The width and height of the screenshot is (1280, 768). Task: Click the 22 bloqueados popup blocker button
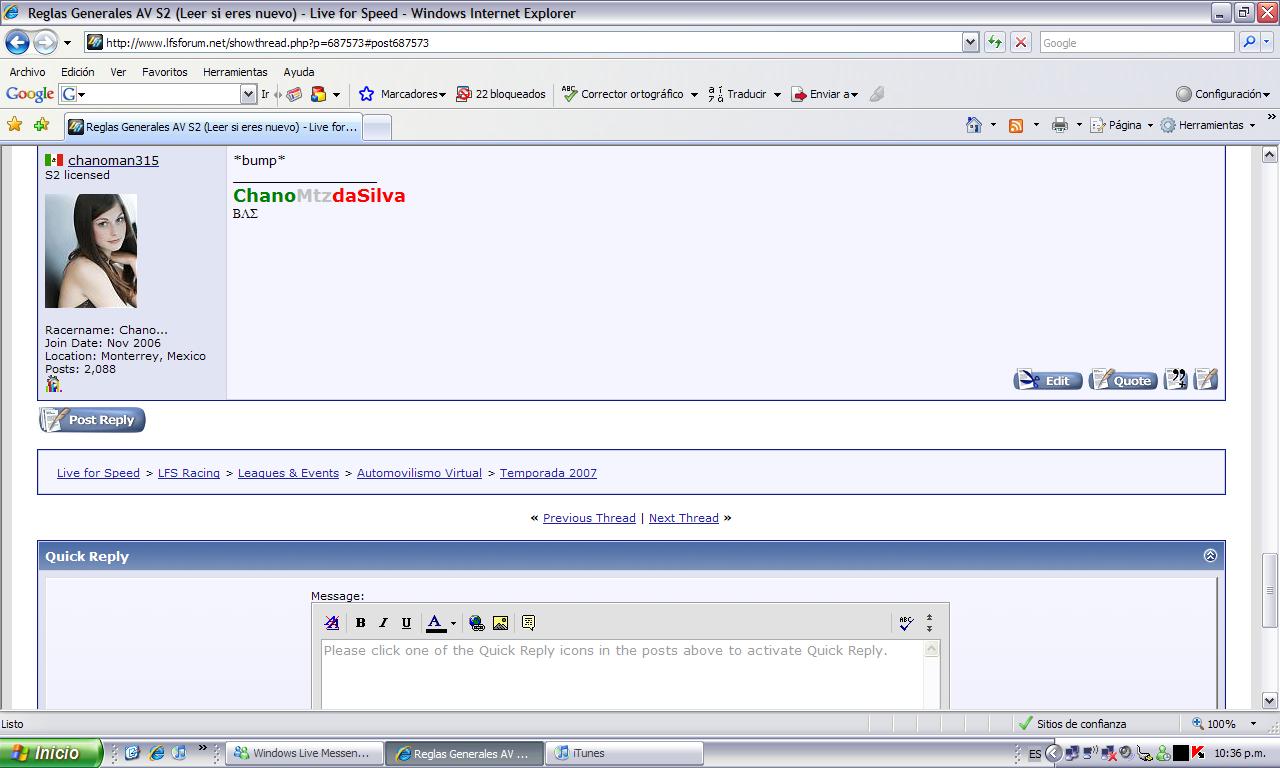pyautogui.click(x=501, y=94)
